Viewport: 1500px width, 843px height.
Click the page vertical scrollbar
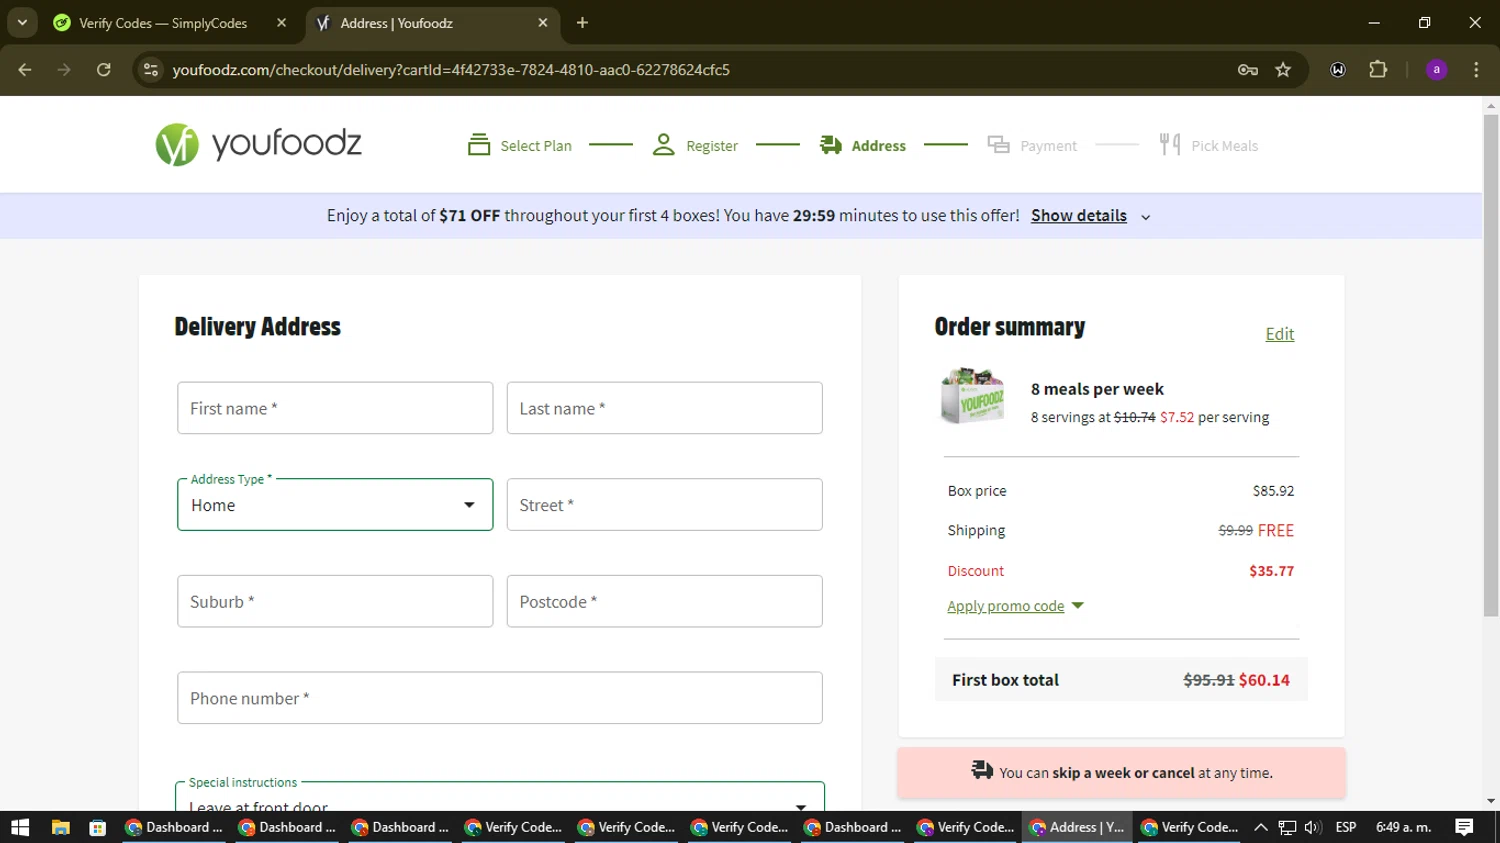point(1491,366)
